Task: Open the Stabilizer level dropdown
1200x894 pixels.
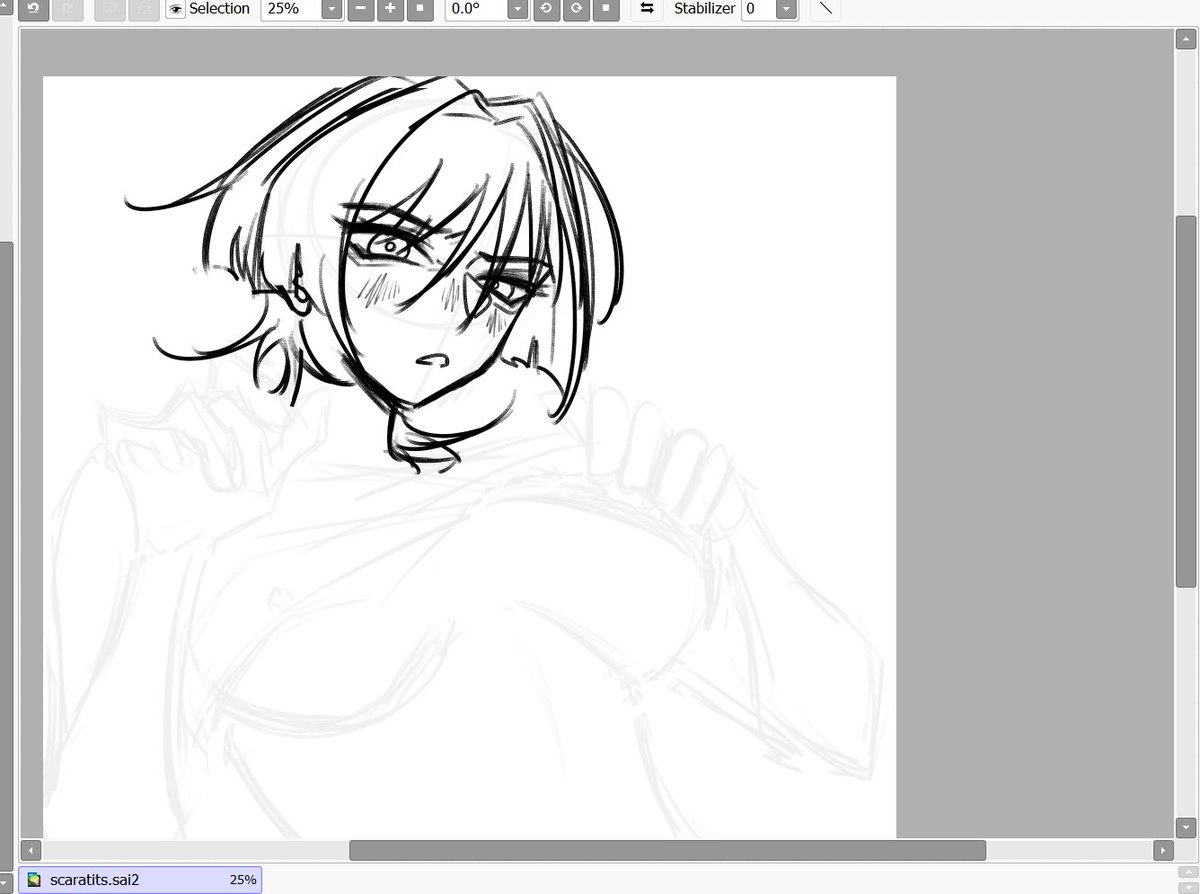Action: 787,9
